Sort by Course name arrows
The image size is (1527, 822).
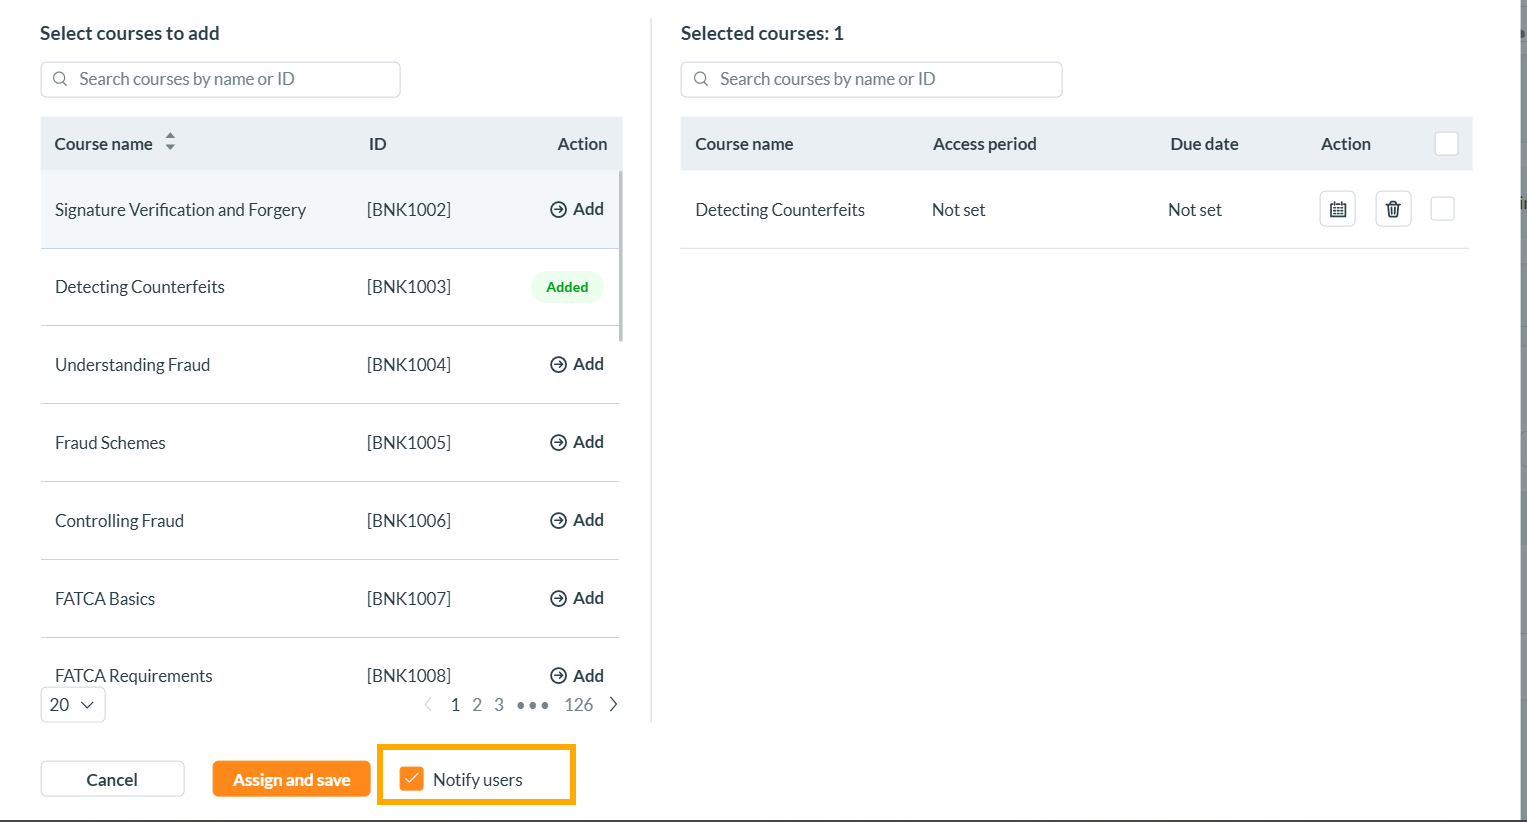tap(170, 142)
